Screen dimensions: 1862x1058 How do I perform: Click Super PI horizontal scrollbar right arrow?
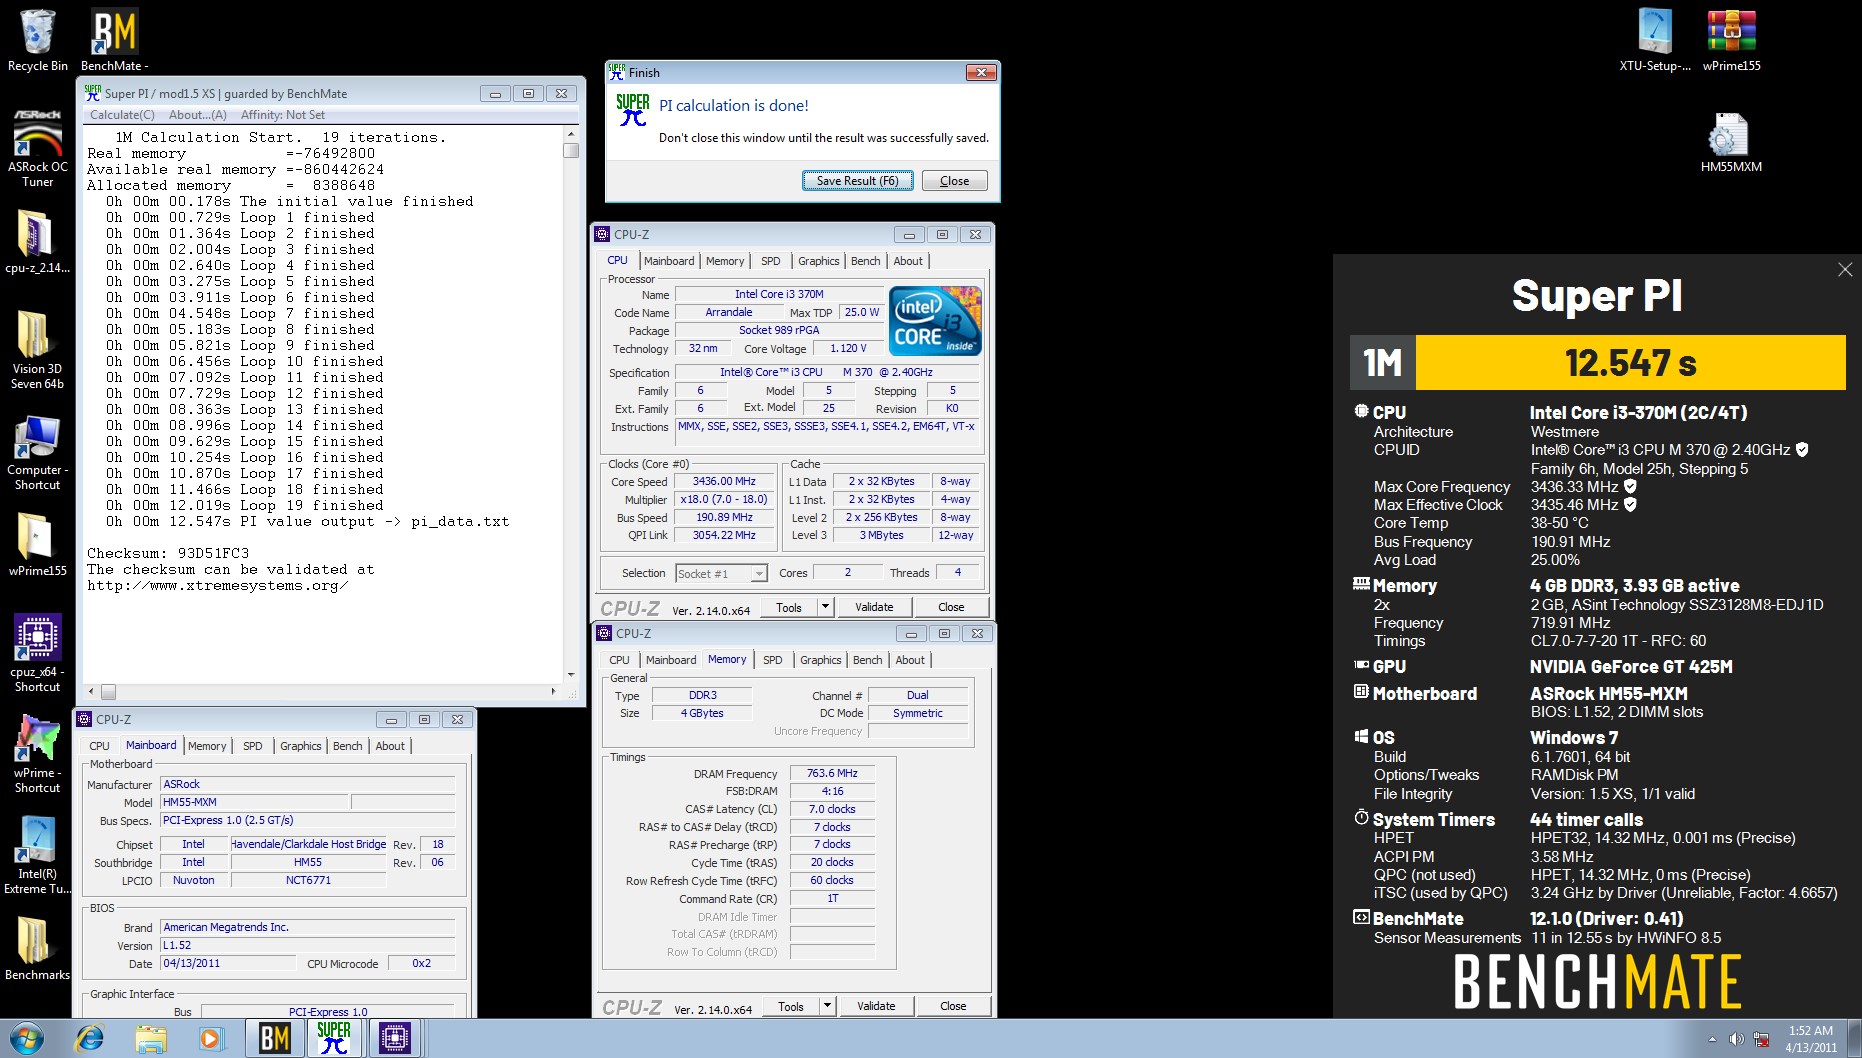(554, 691)
